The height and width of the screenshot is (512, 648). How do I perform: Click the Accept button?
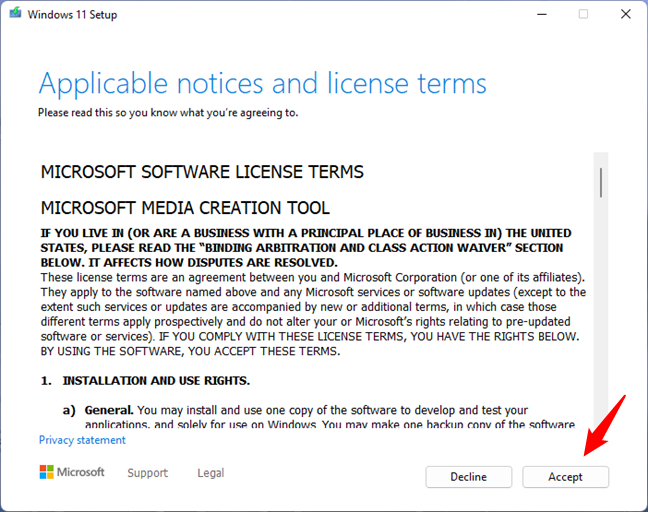click(565, 477)
